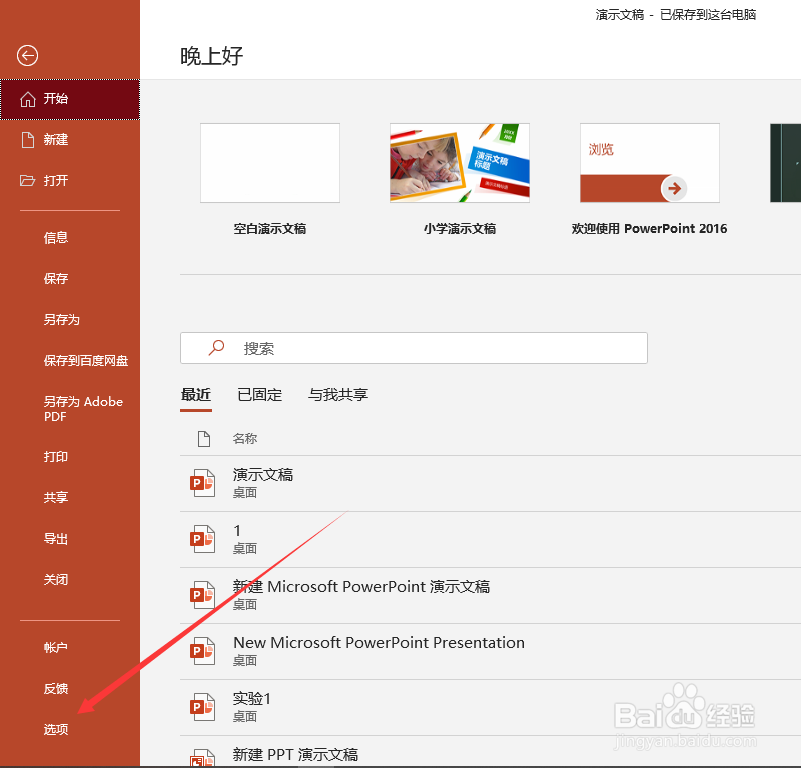Switch to the 与我共享 tab
This screenshot has height=768, width=801.
pyautogui.click(x=338, y=395)
